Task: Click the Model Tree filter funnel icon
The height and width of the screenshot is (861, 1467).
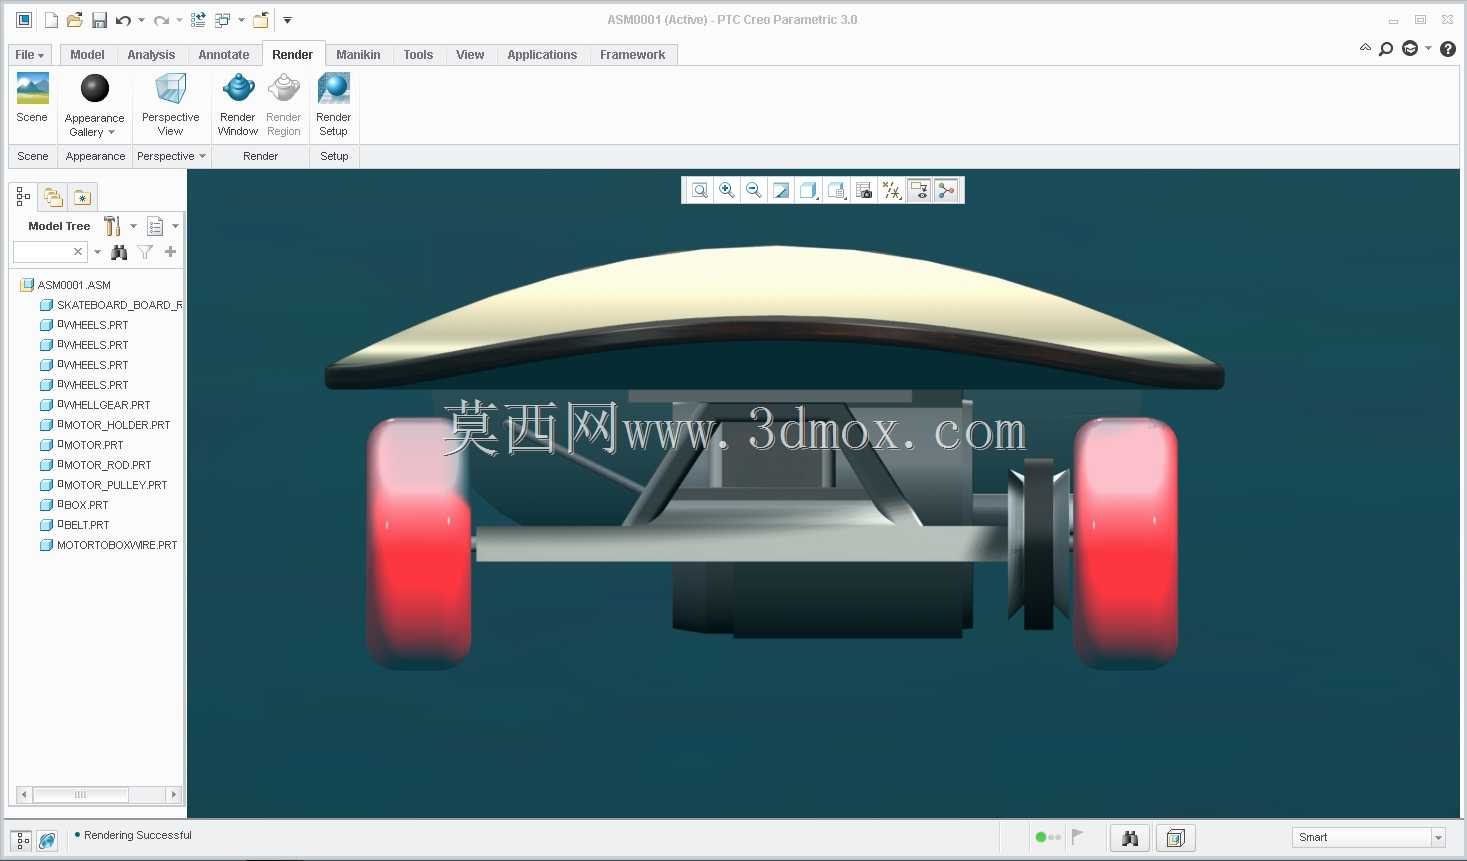Action: click(145, 252)
